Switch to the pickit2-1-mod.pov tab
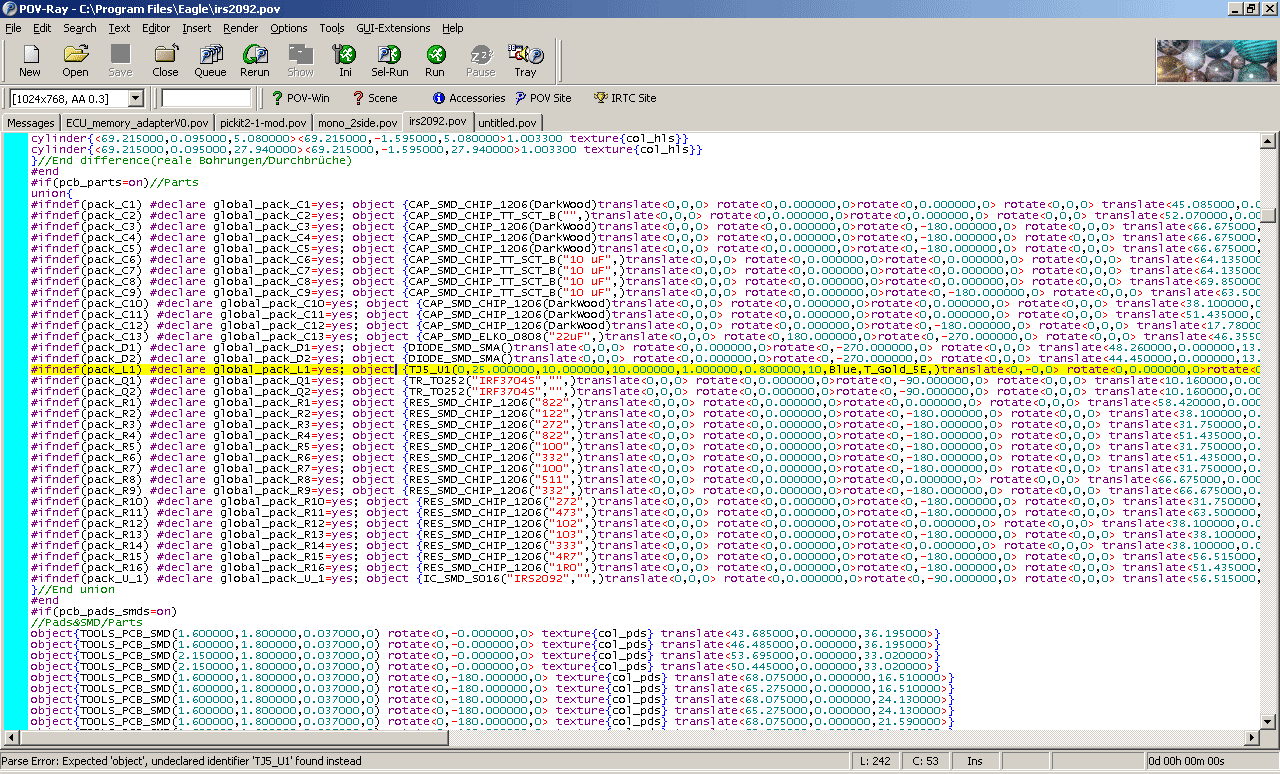This screenshot has width=1280, height=774. [265, 122]
